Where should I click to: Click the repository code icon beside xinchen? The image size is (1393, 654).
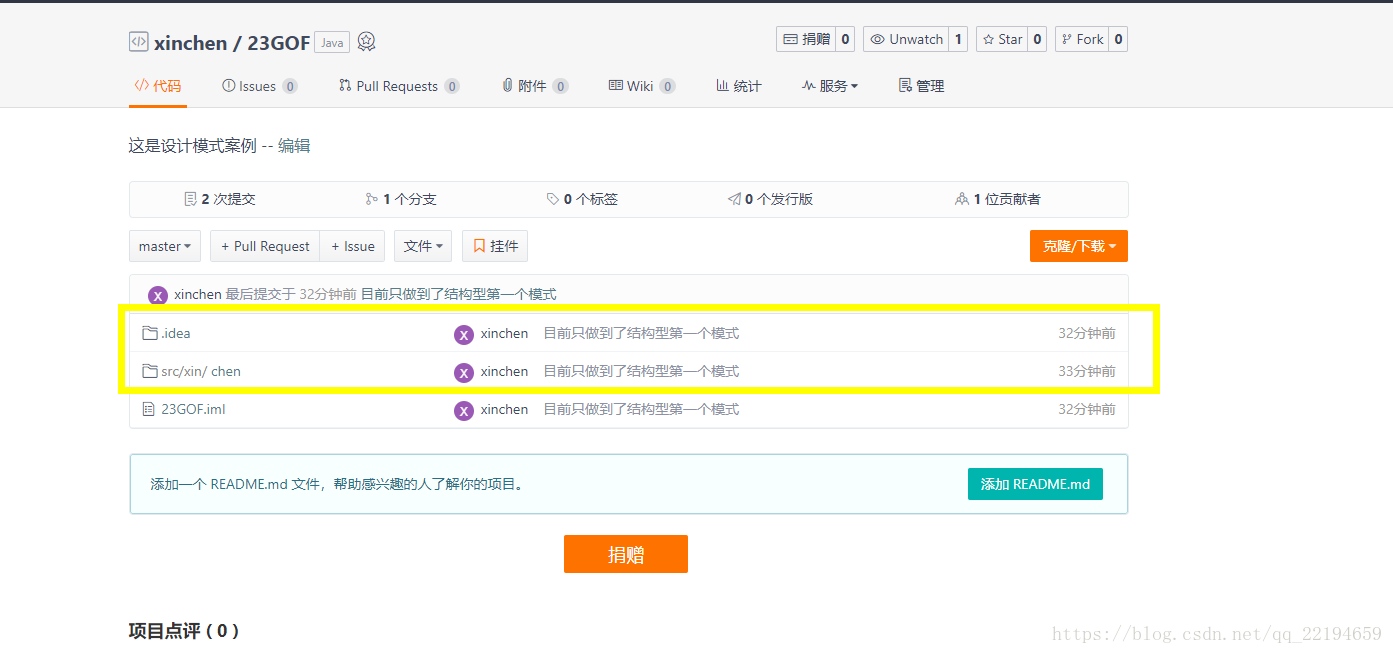[x=138, y=42]
